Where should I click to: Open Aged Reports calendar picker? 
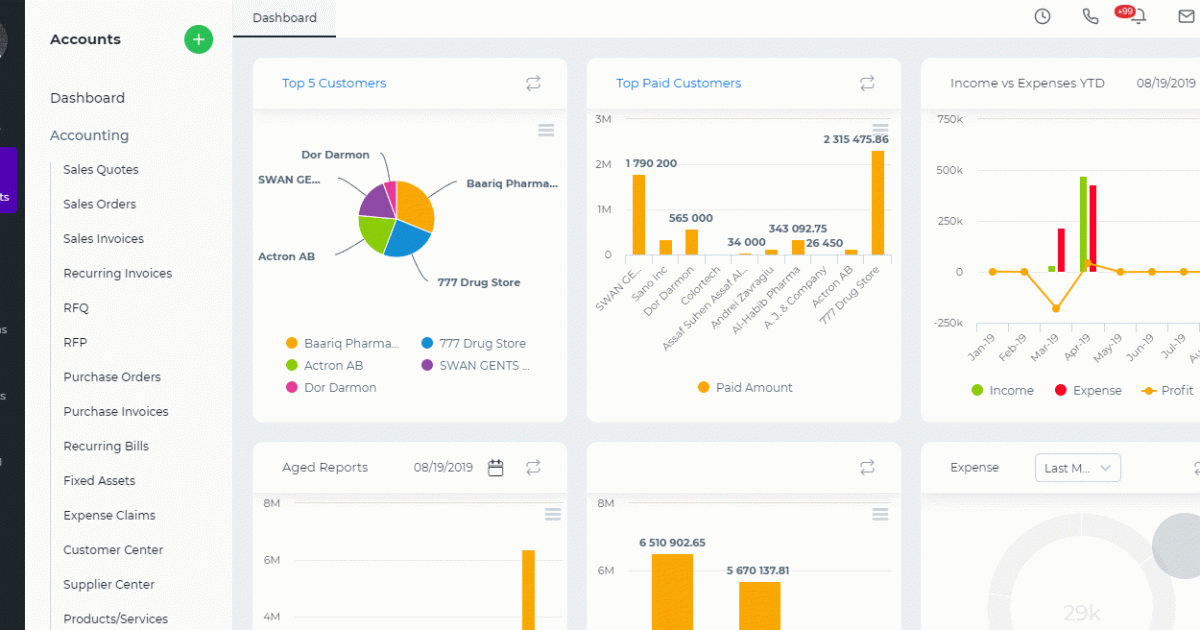point(495,467)
